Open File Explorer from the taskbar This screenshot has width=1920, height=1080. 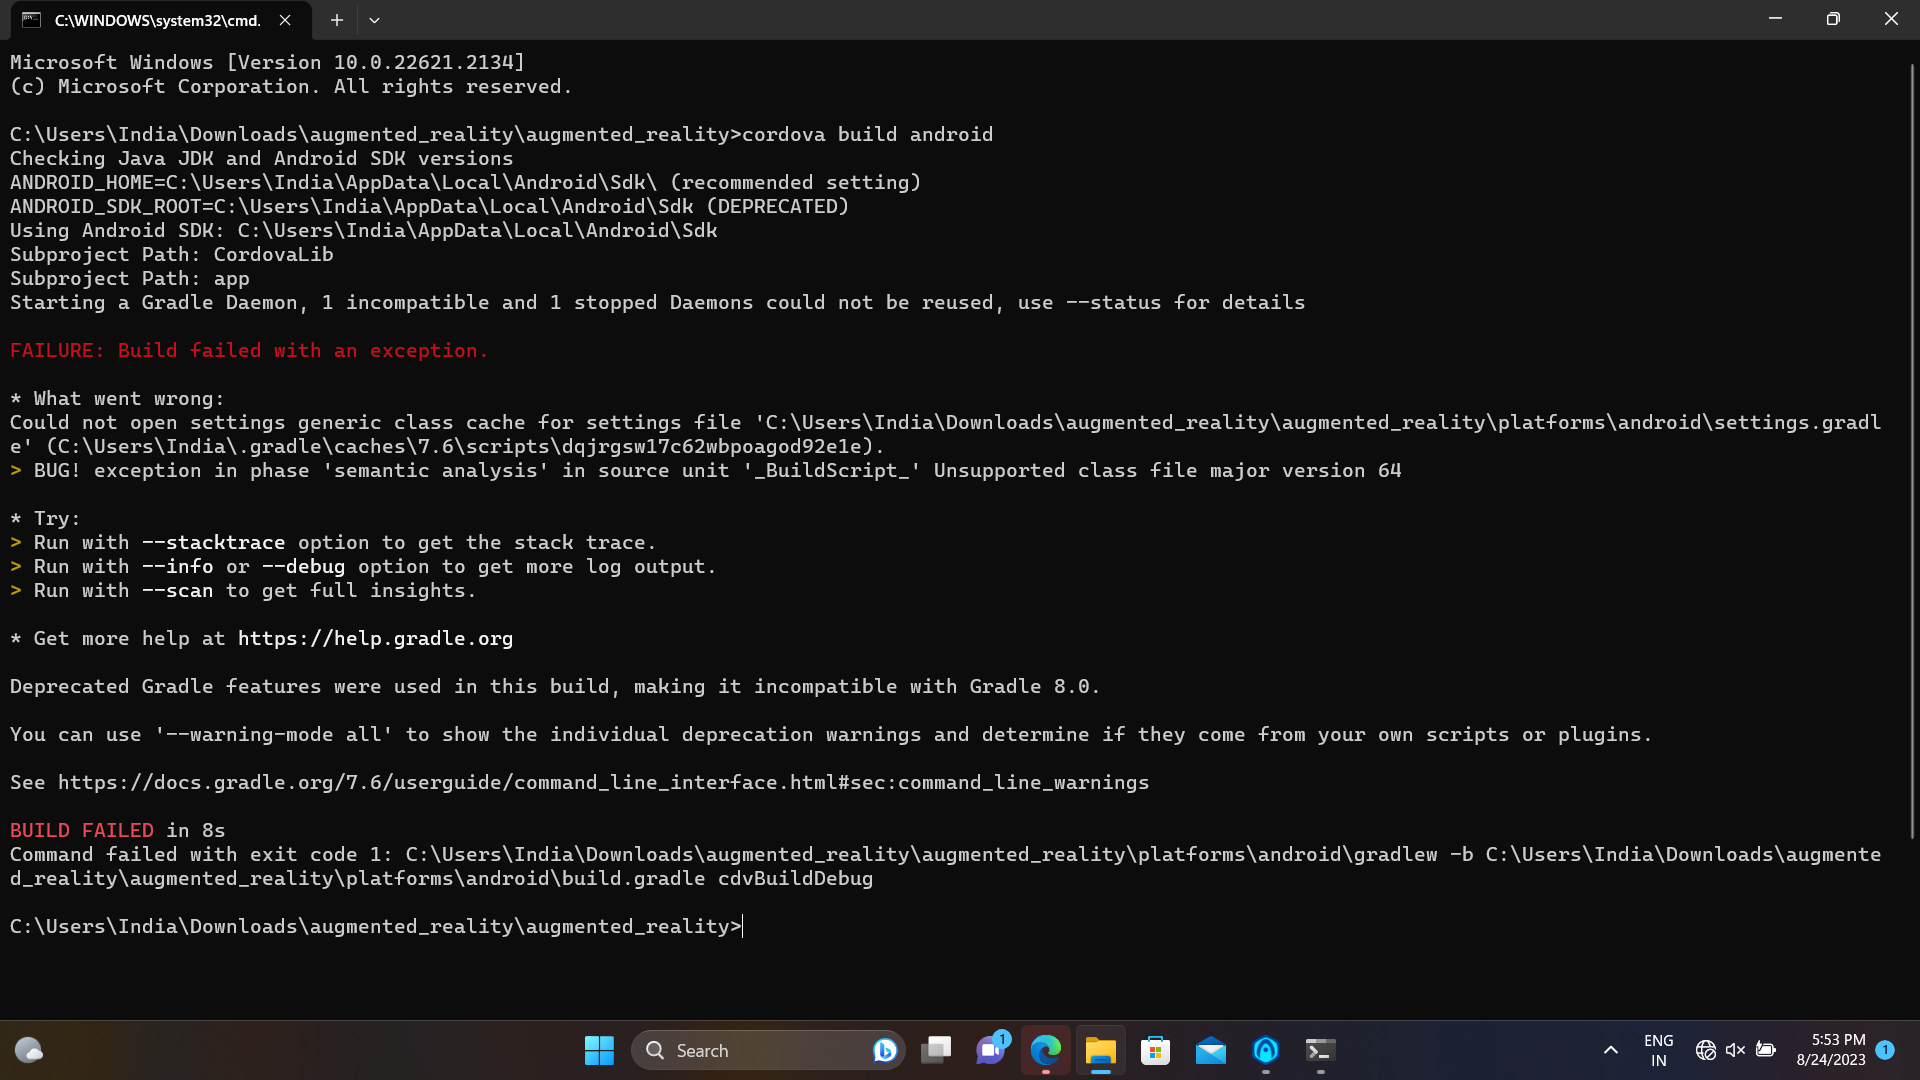[1101, 1050]
